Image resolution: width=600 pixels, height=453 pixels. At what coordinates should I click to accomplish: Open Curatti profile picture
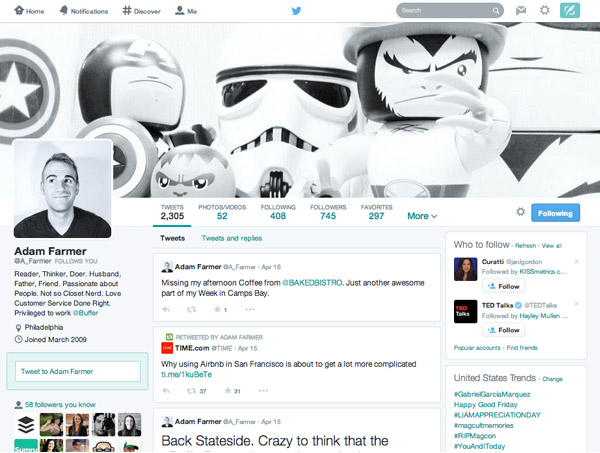(465, 269)
